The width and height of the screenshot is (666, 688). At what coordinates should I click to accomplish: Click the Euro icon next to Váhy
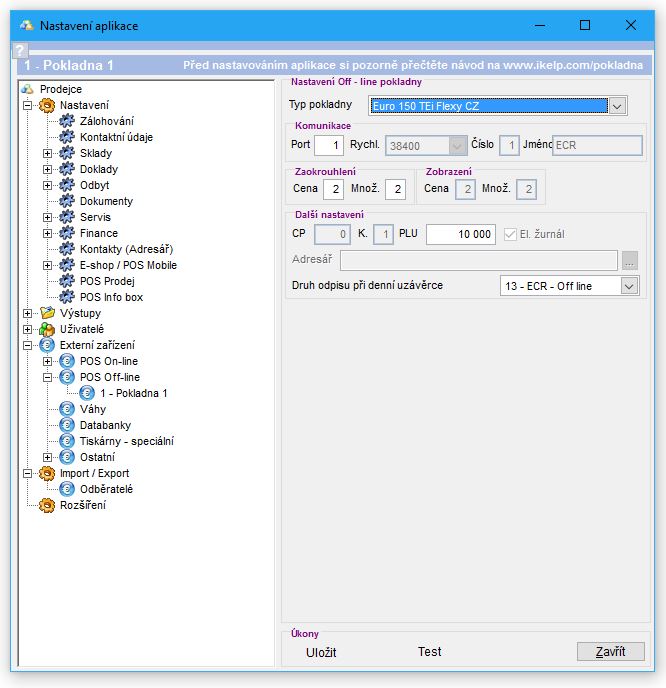(x=67, y=409)
